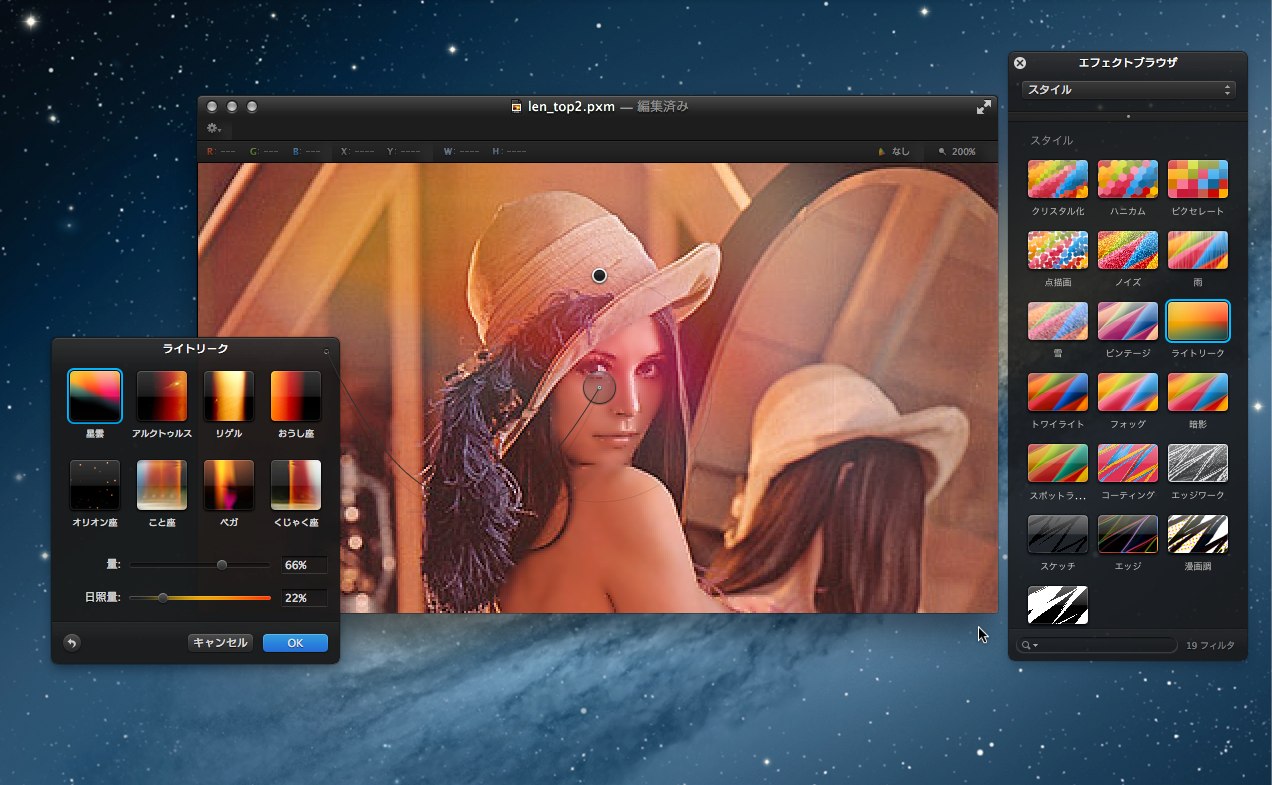Viewport: 1272px width, 785px height.
Task: Select the スケッチ effect thumbnail
Action: pyautogui.click(x=1057, y=534)
